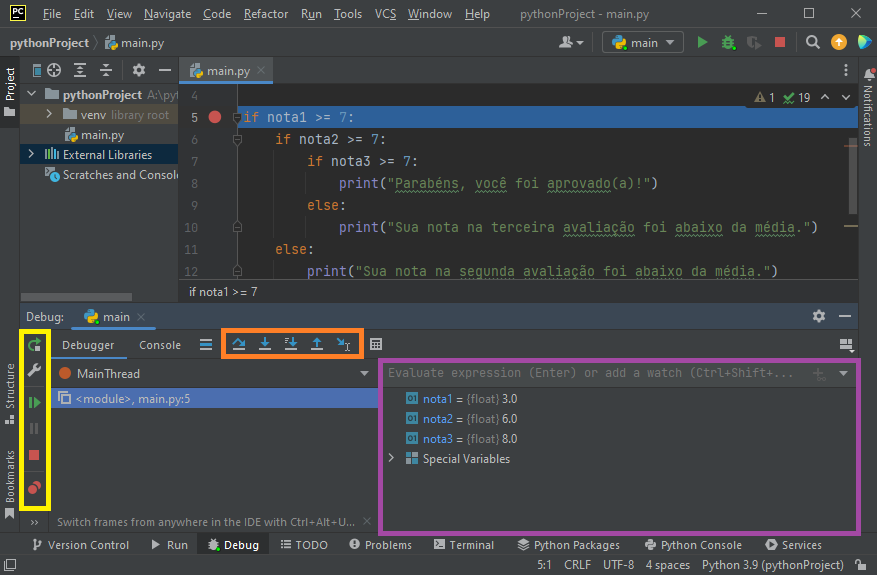Toggle the breakpoint on line 5

click(x=214, y=117)
